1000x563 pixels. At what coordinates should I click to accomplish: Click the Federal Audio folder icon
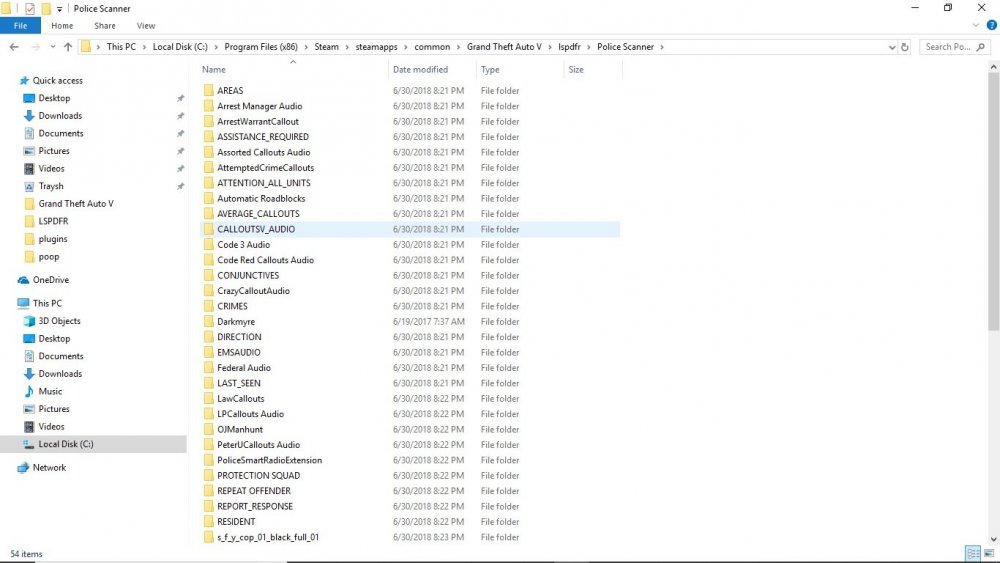pyautogui.click(x=209, y=368)
